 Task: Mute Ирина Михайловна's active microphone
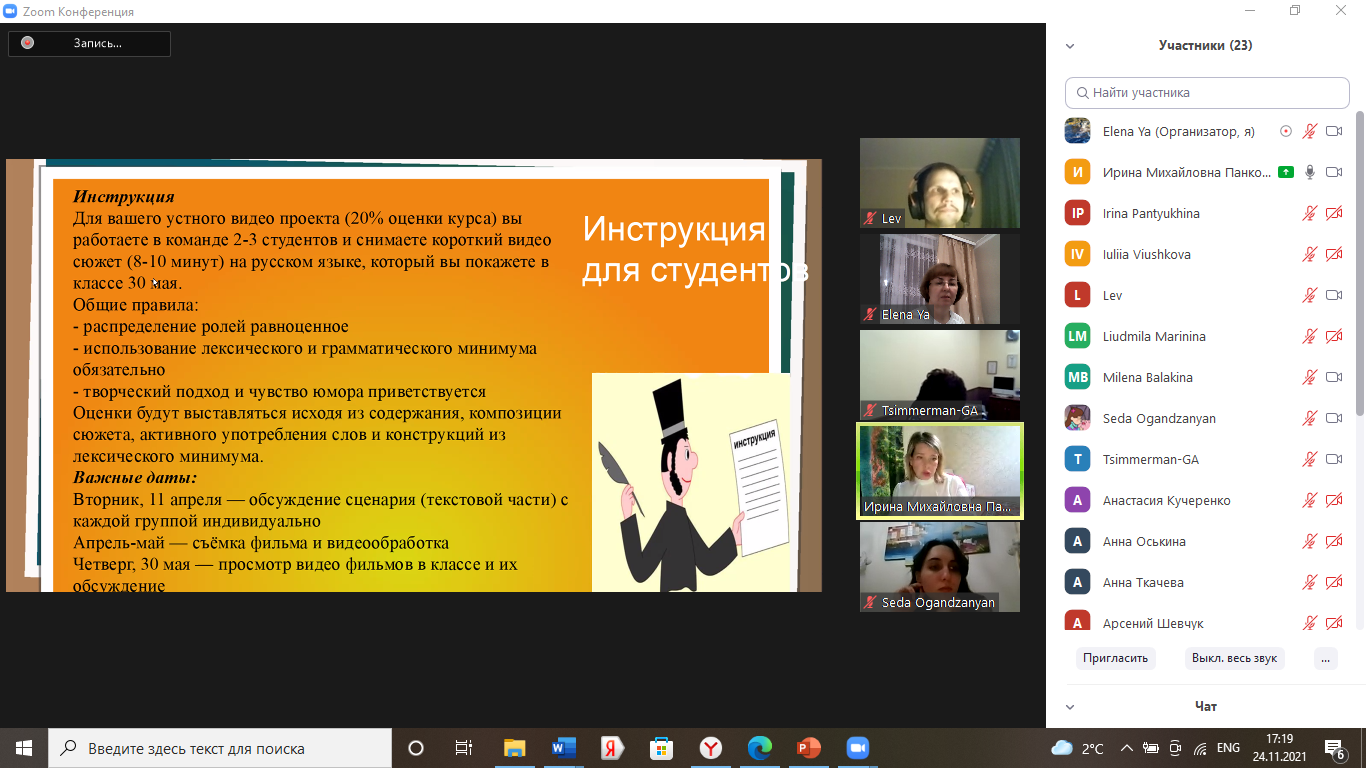tap(1309, 172)
